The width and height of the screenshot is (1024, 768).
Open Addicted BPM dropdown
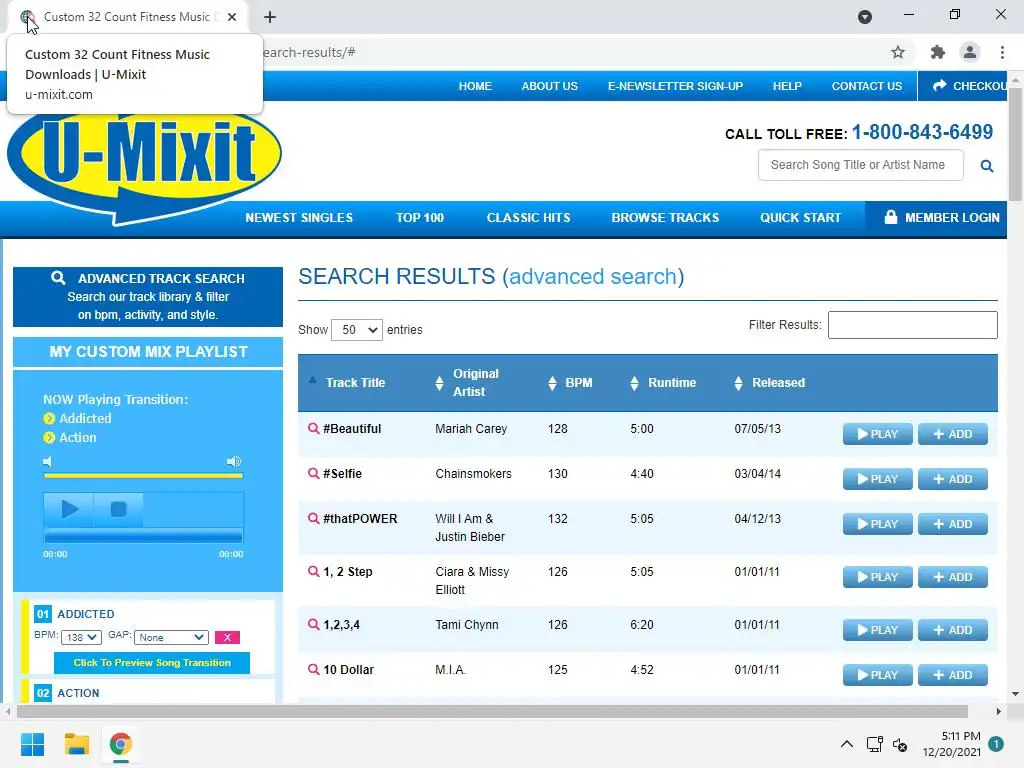[82, 637]
